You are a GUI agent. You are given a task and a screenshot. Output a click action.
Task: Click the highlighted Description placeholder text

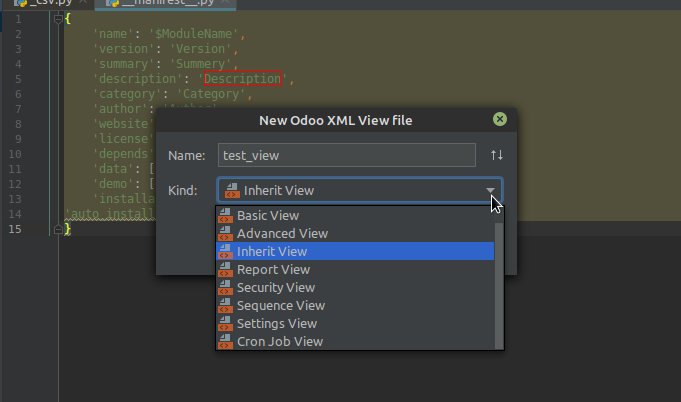(x=243, y=79)
